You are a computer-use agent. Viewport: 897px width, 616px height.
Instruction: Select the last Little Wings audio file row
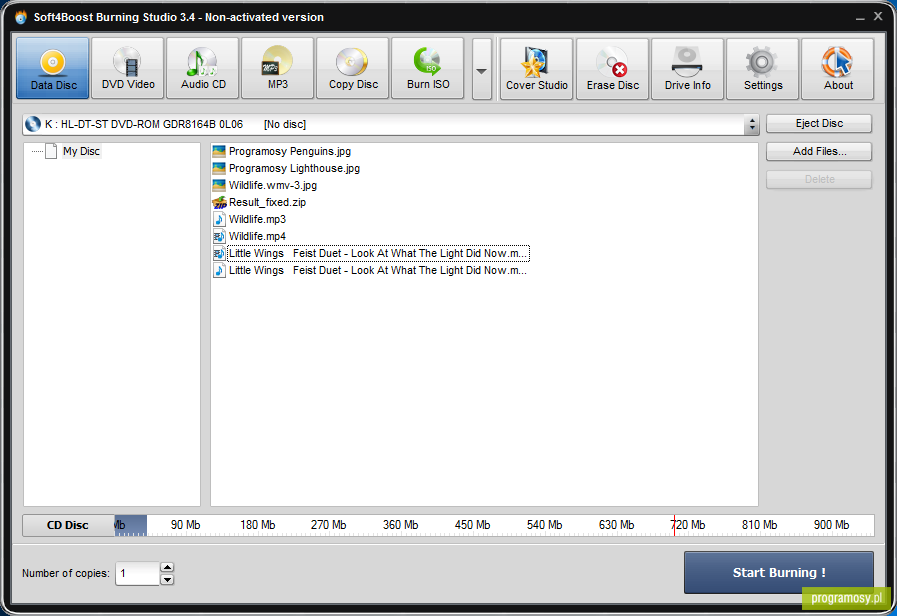pos(378,271)
